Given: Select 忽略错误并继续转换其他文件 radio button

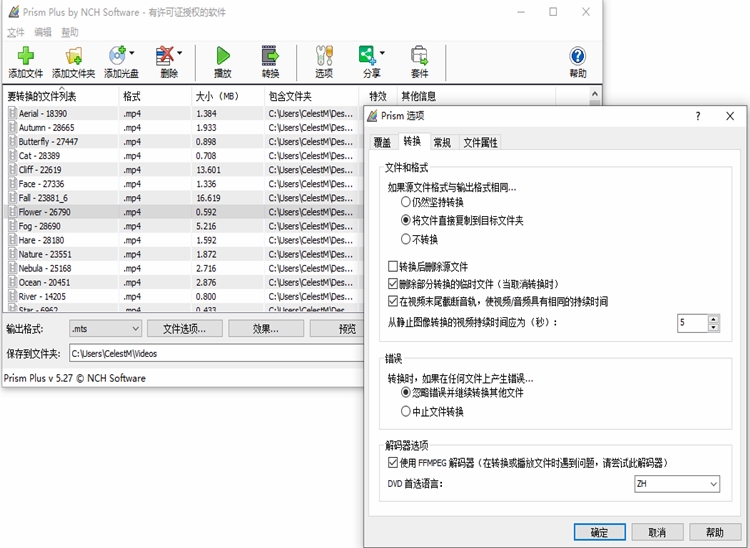Looking at the screenshot, I should click(406, 393).
